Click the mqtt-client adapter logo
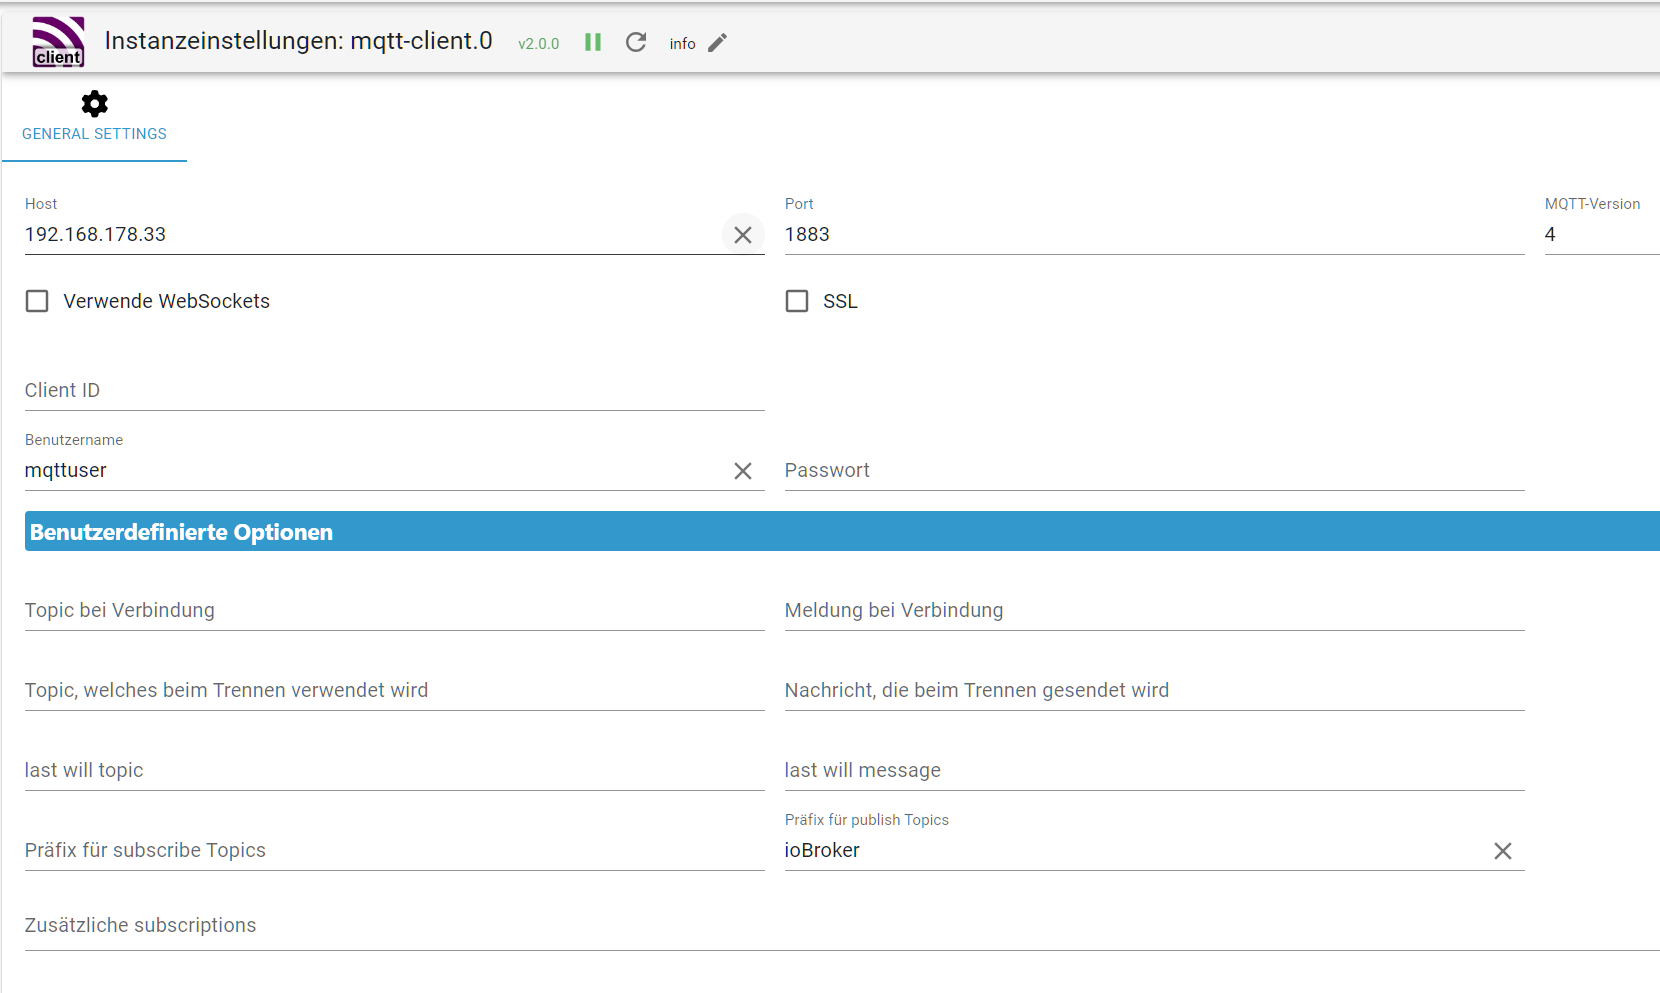 (x=58, y=42)
